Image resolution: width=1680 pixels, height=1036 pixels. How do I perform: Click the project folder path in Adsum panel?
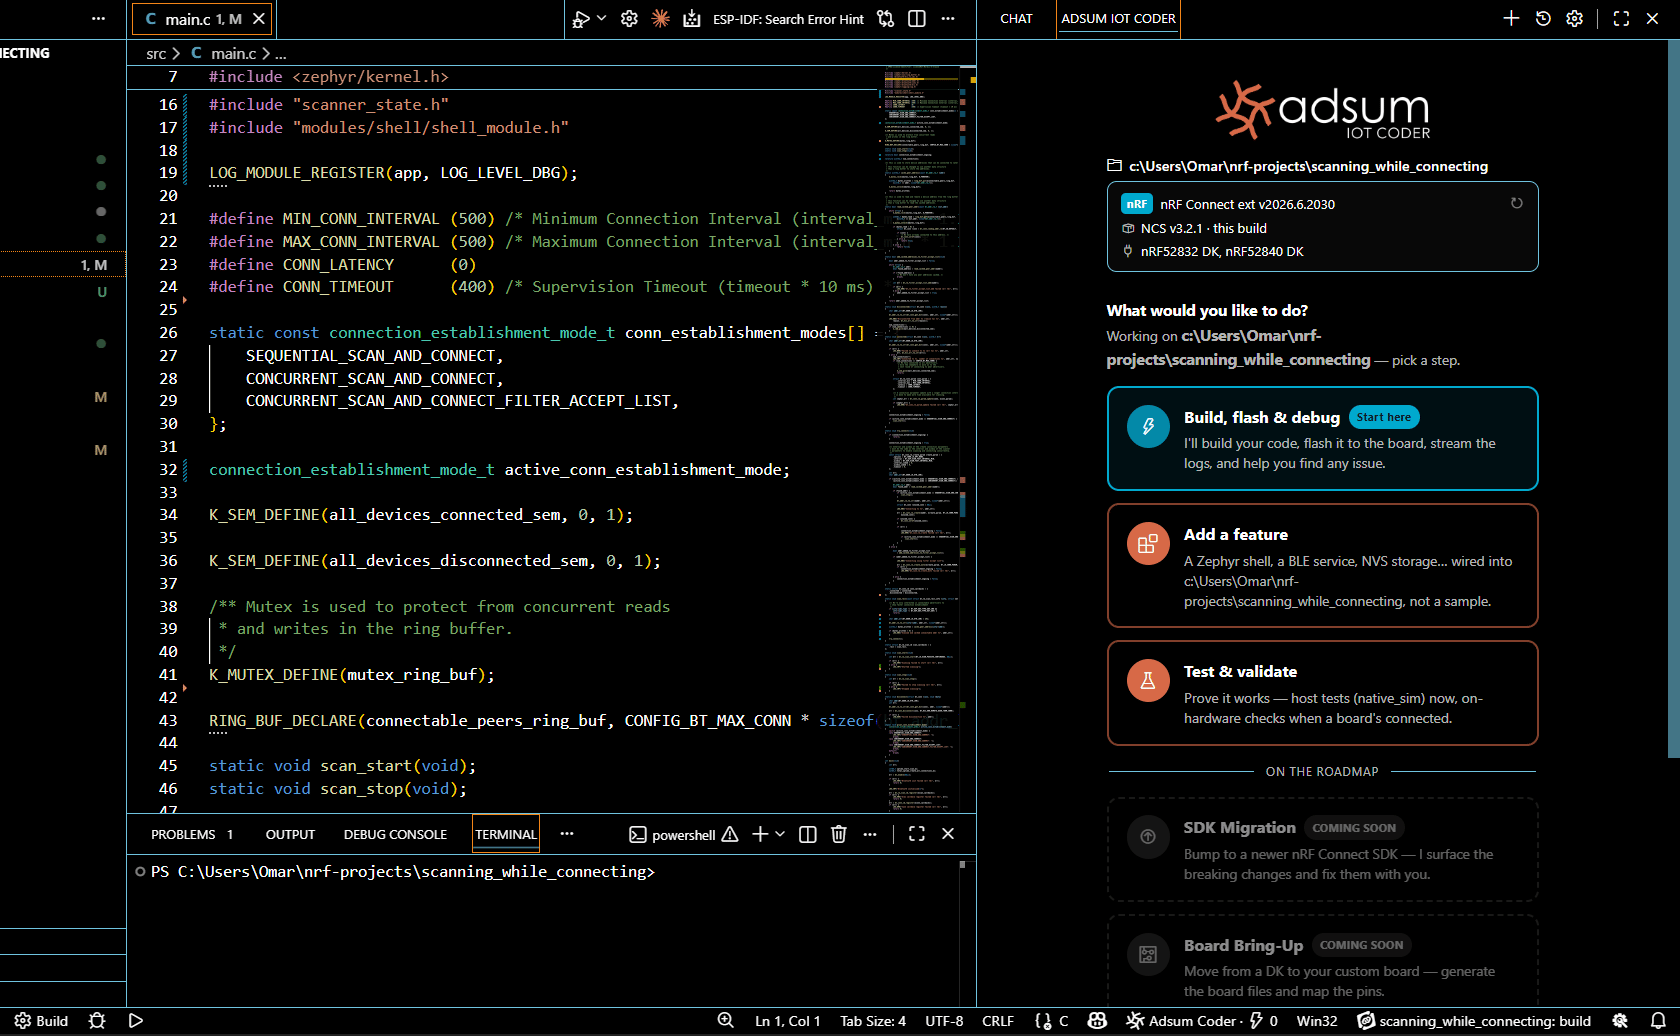1308,166
